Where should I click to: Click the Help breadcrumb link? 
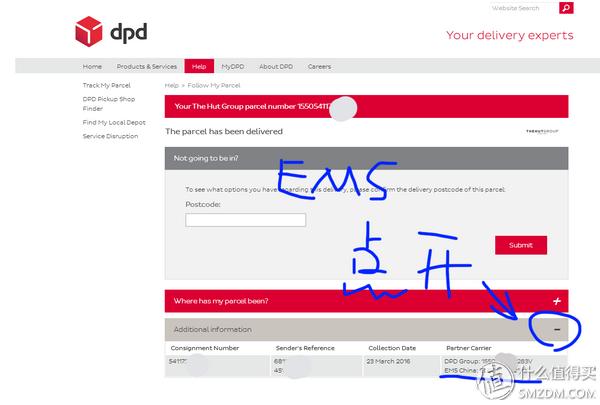tap(171, 85)
